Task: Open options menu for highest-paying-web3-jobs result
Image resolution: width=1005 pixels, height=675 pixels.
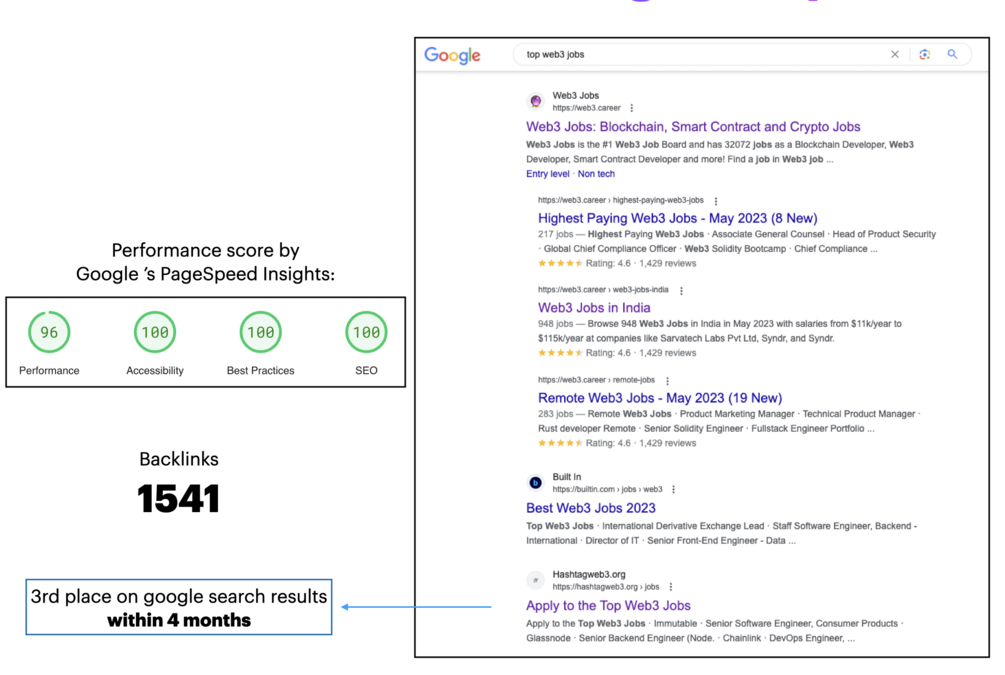Action: (x=716, y=201)
